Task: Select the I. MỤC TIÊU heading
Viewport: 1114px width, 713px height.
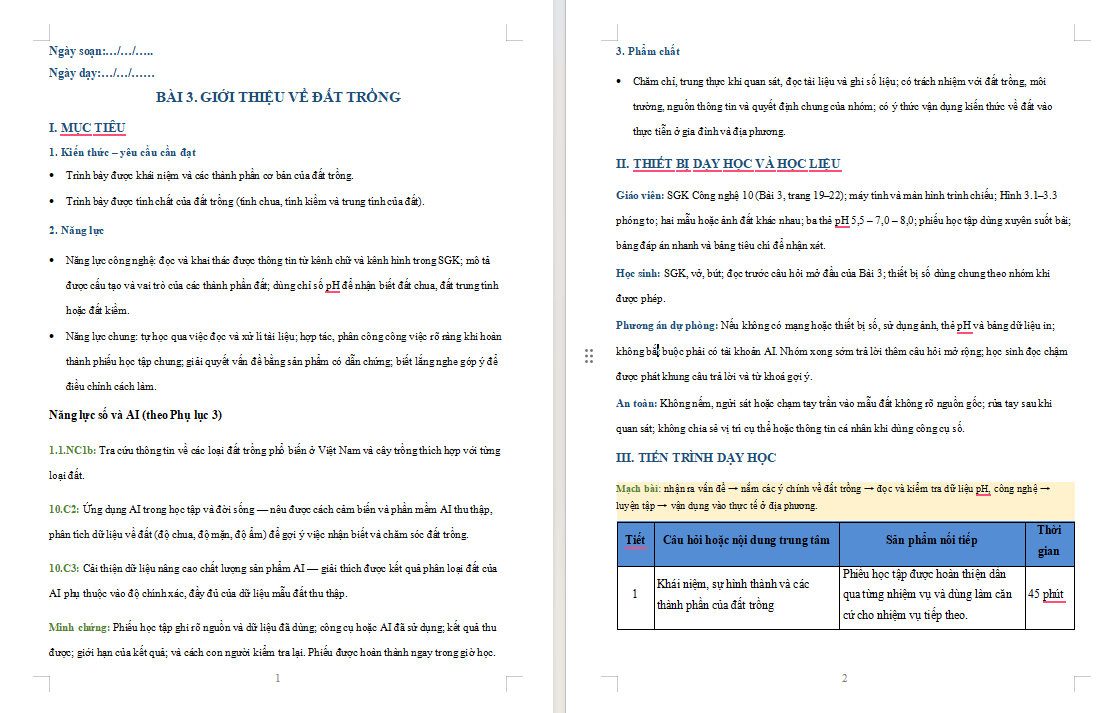Action: [x=87, y=128]
